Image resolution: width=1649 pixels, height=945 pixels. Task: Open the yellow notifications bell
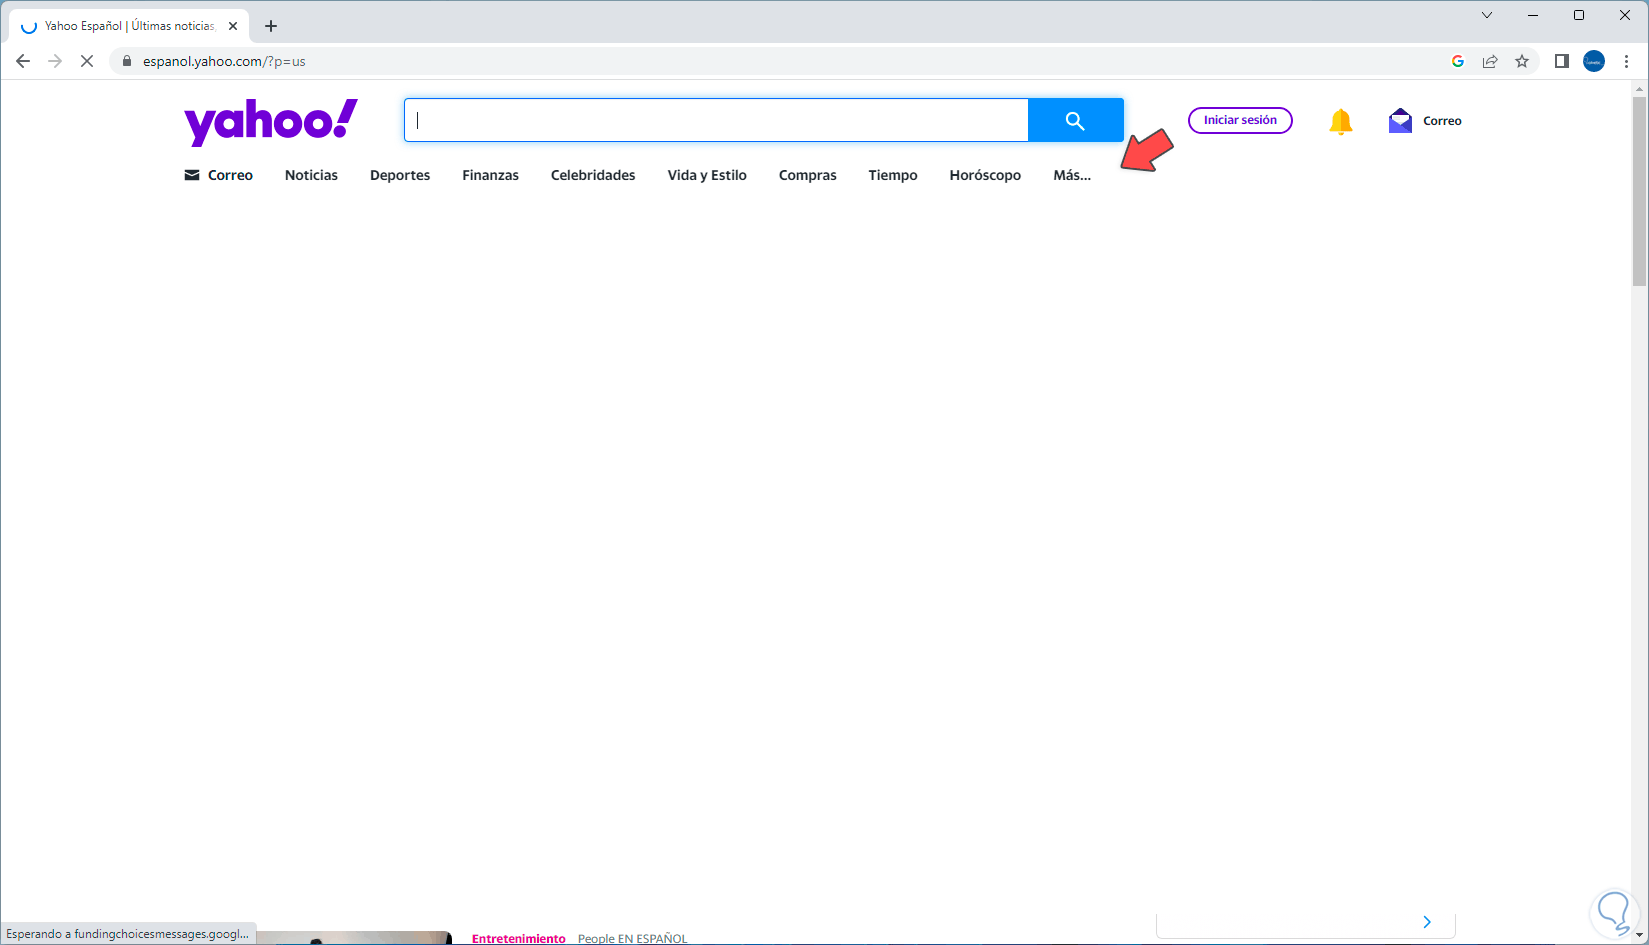coord(1340,121)
